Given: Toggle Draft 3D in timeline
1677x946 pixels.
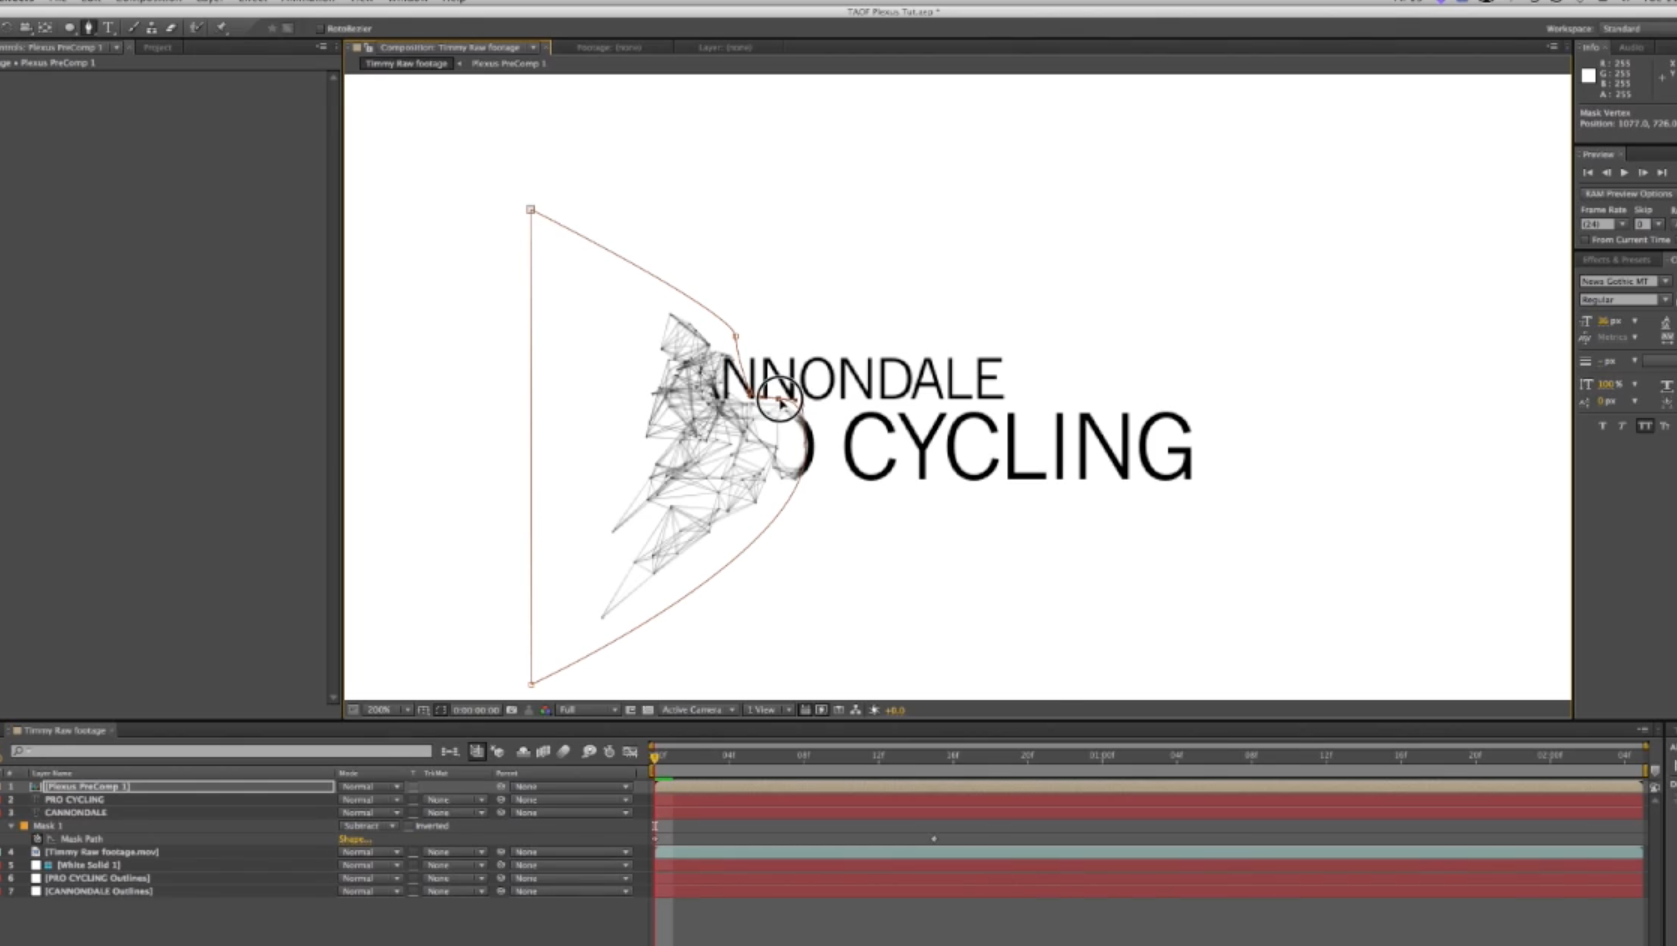Looking at the screenshot, I should coord(497,751).
